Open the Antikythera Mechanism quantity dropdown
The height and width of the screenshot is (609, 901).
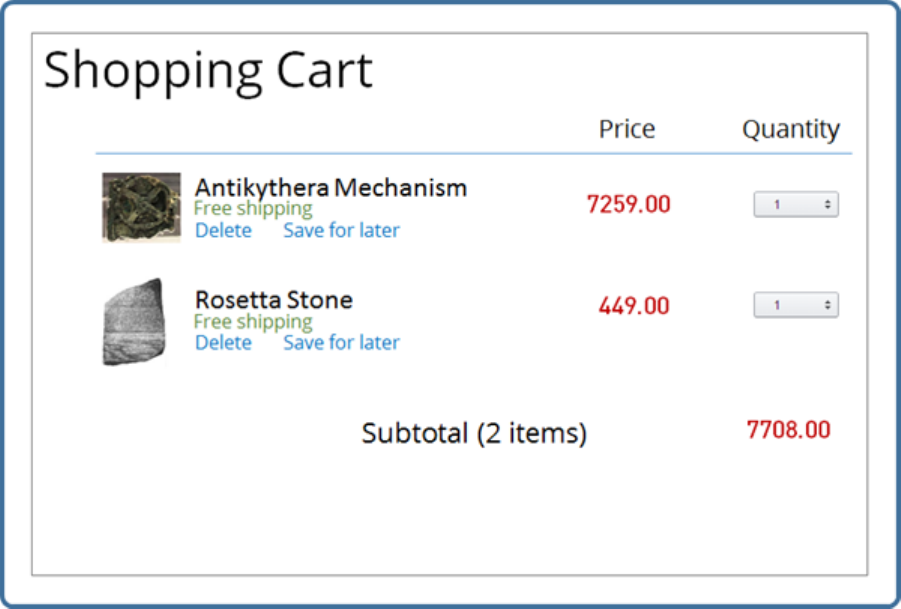pos(795,205)
